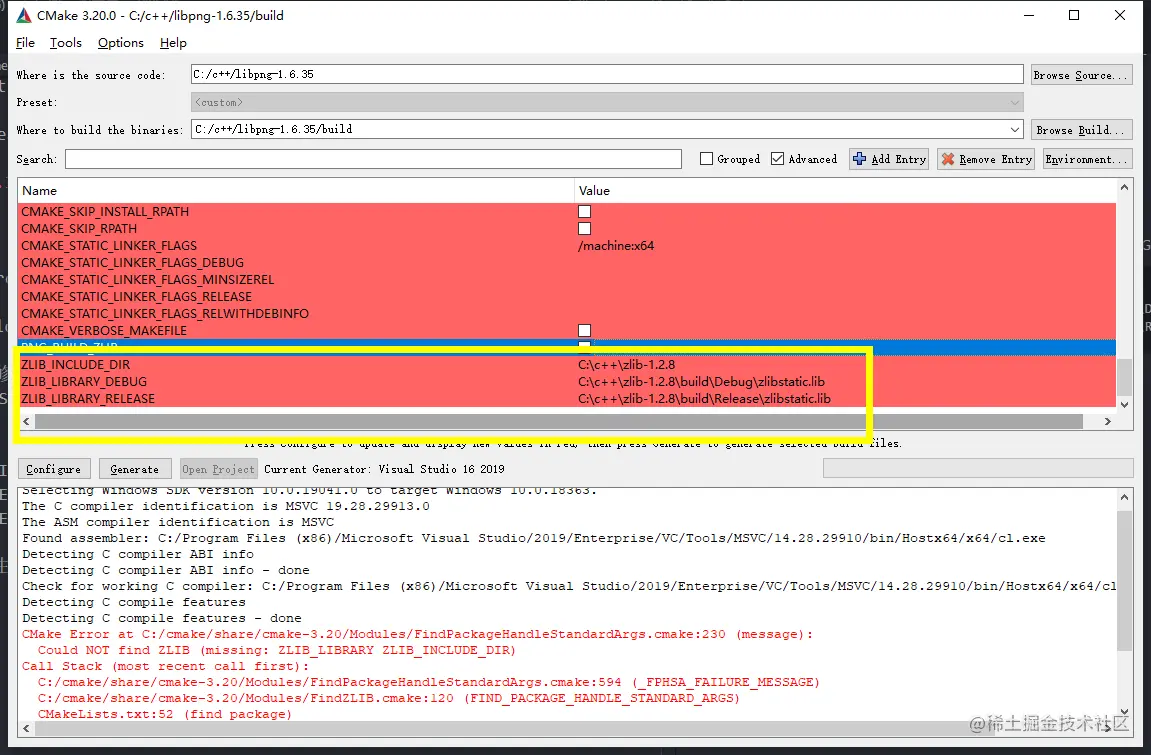Click the cache list scroll left arrow
Screen dimensions: 1151x755
point(26,421)
